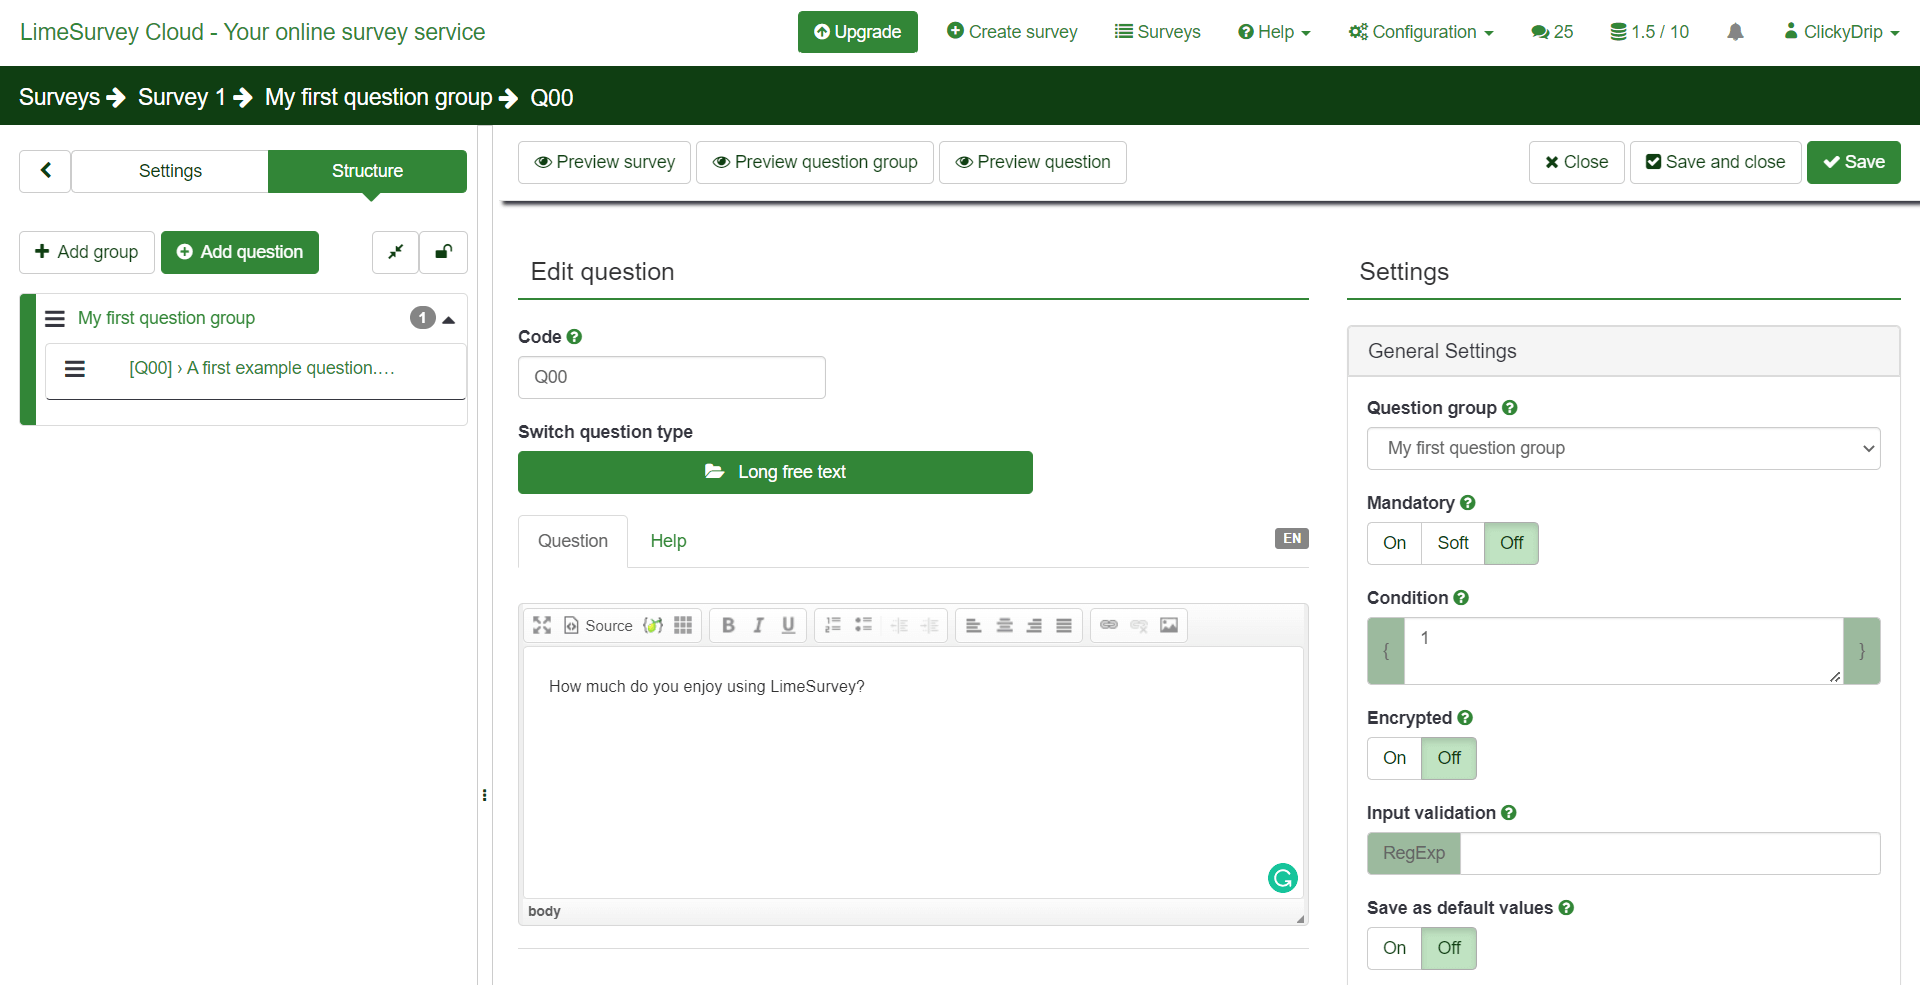Align text left in editor

(x=973, y=625)
